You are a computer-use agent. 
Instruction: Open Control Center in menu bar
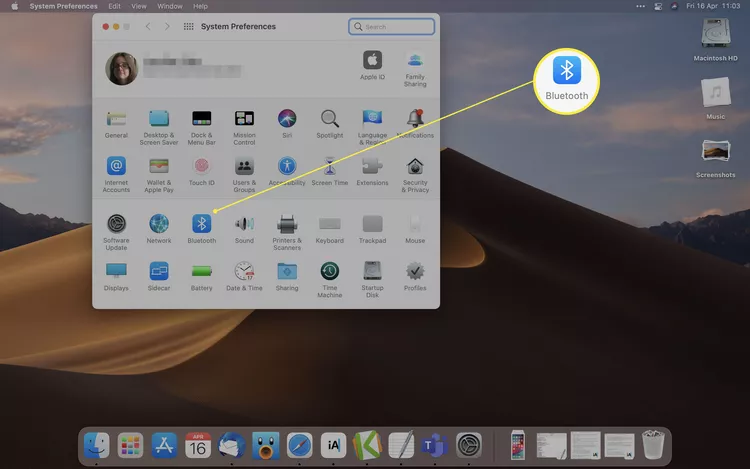pyautogui.click(x=658, y=6)
